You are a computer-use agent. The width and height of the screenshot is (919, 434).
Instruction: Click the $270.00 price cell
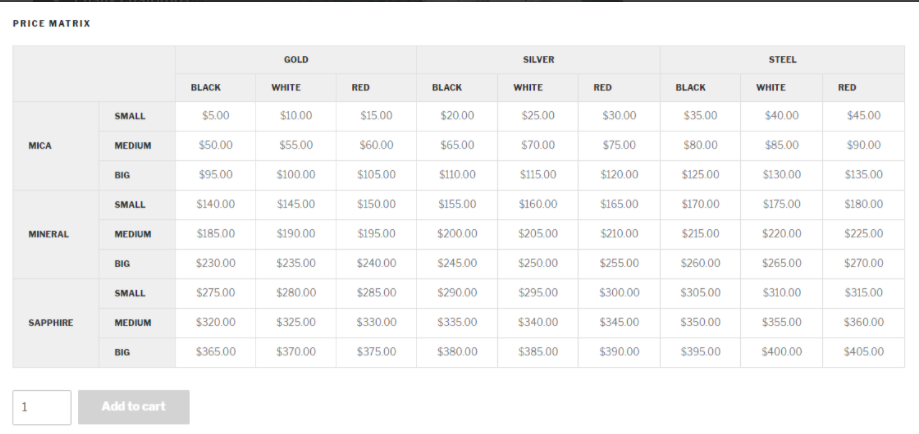coord(863,264)
